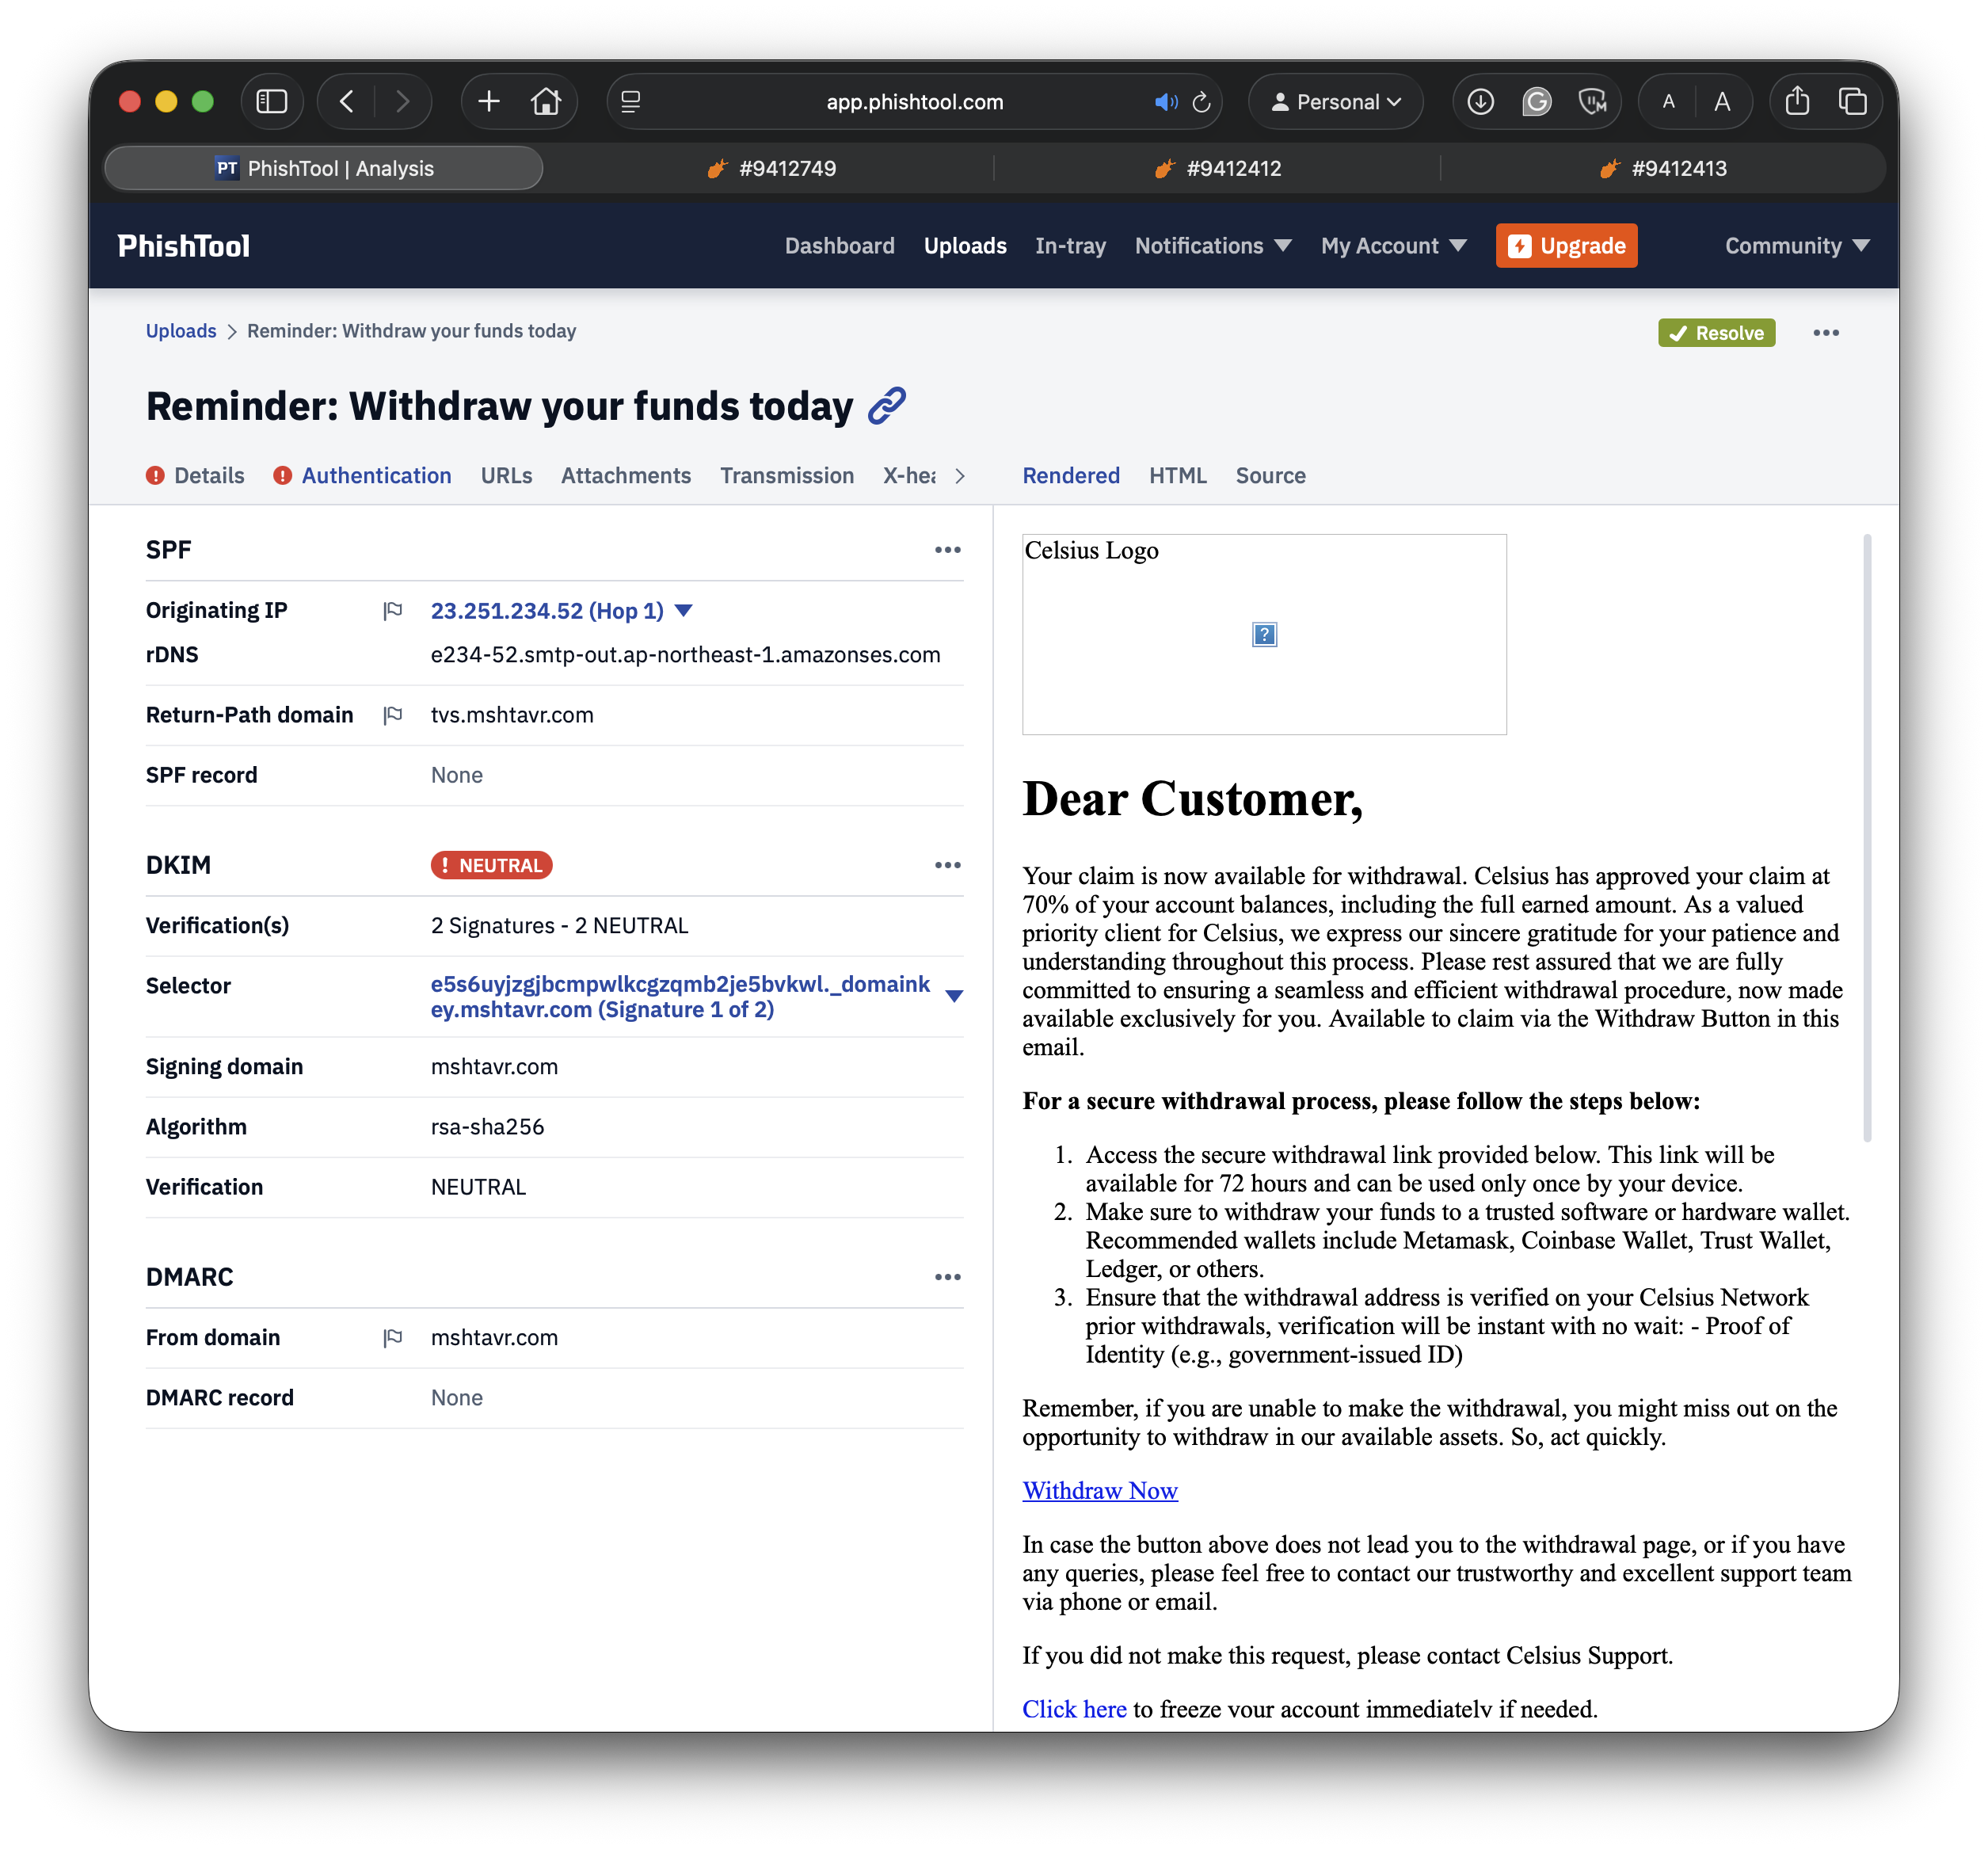Expand the My Account menu
The width and height of the screenshot is (1988, 1849).
click(x=1394, y=246)
